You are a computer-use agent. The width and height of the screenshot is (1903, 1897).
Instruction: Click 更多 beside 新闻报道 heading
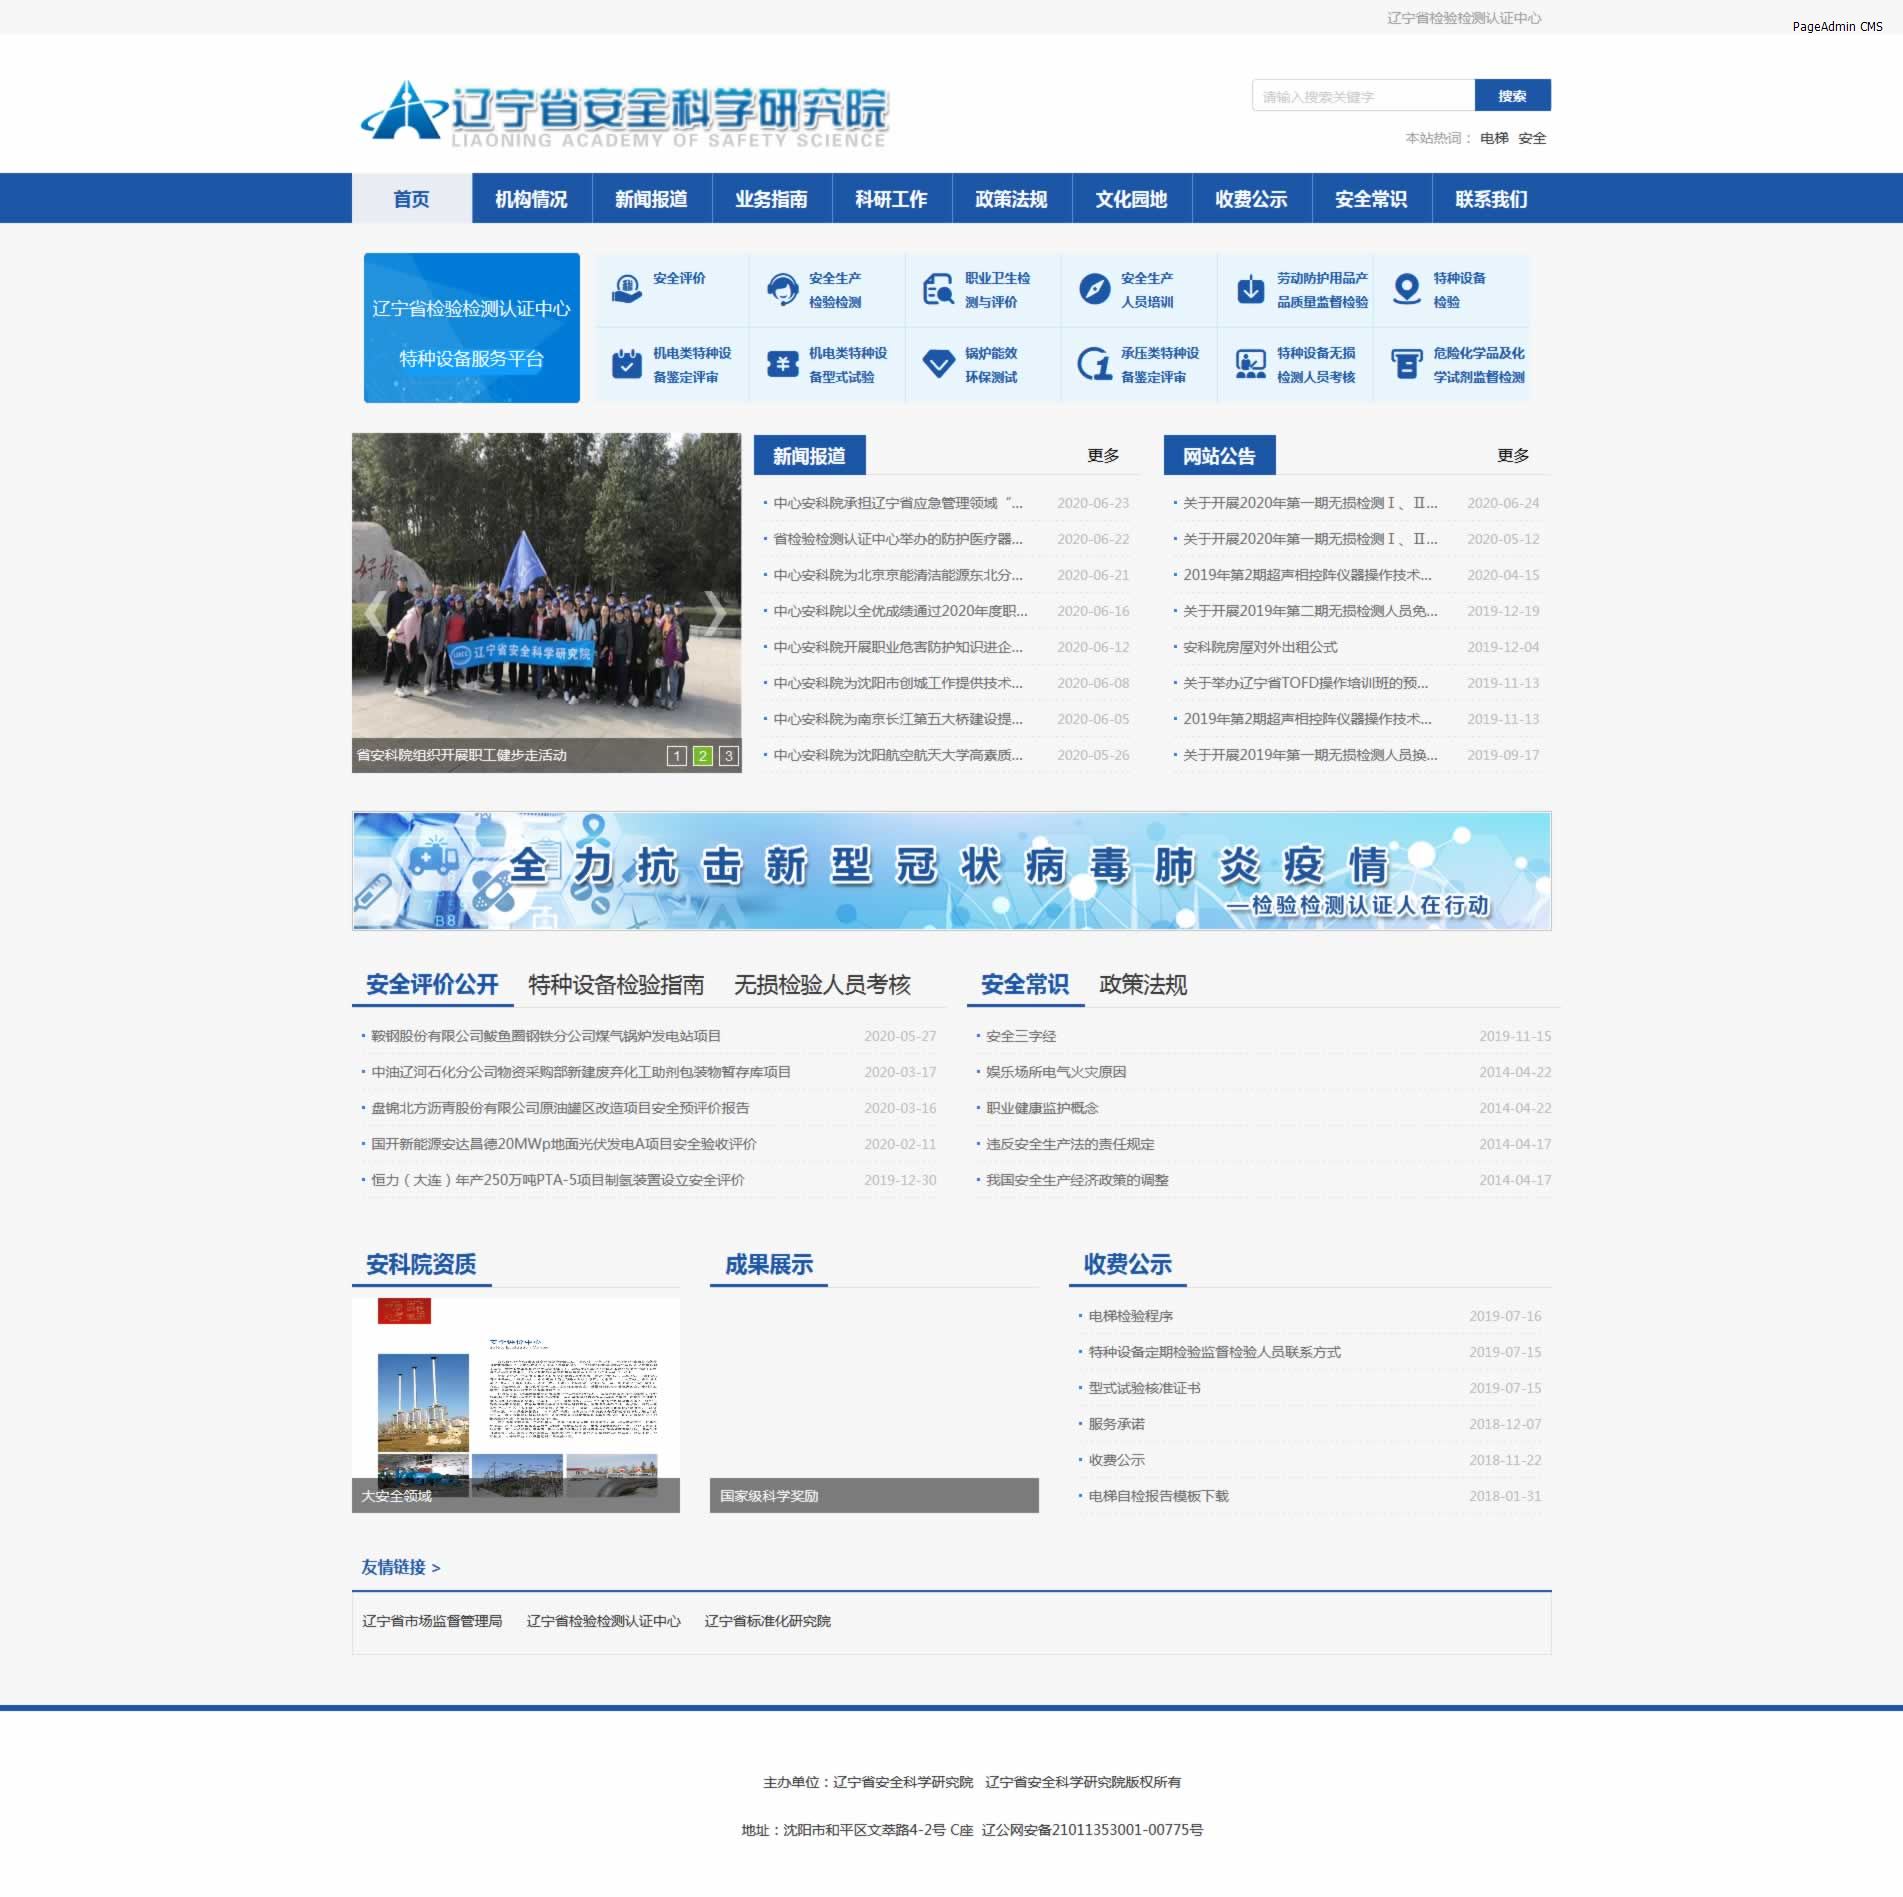[1103, 456]
